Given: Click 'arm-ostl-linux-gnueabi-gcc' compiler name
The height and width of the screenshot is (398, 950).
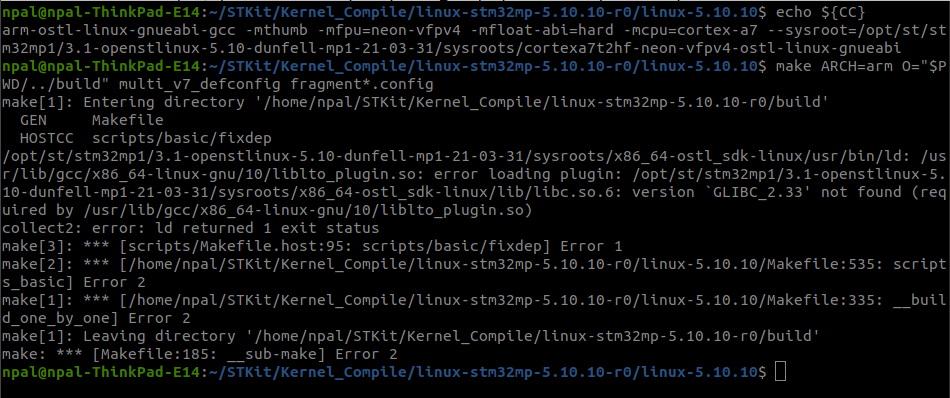Looking at the screenshot, I should point(119,30).
